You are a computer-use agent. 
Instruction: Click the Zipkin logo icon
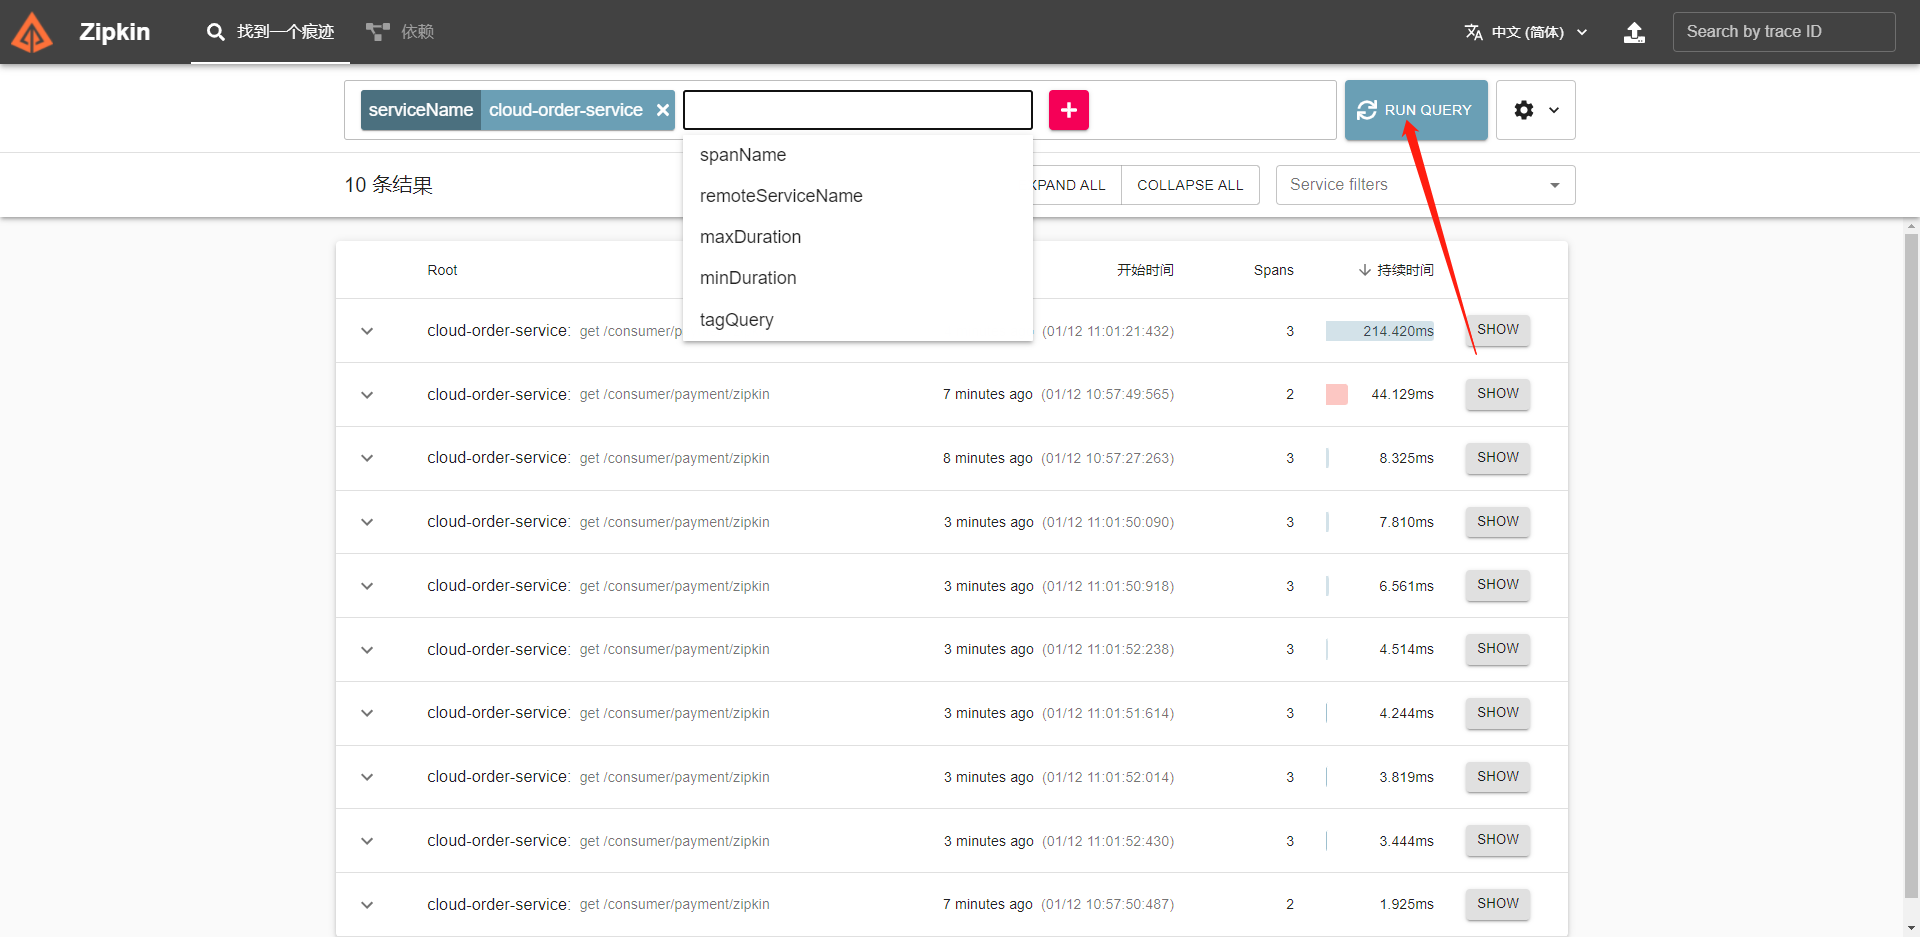pos(32,32)
